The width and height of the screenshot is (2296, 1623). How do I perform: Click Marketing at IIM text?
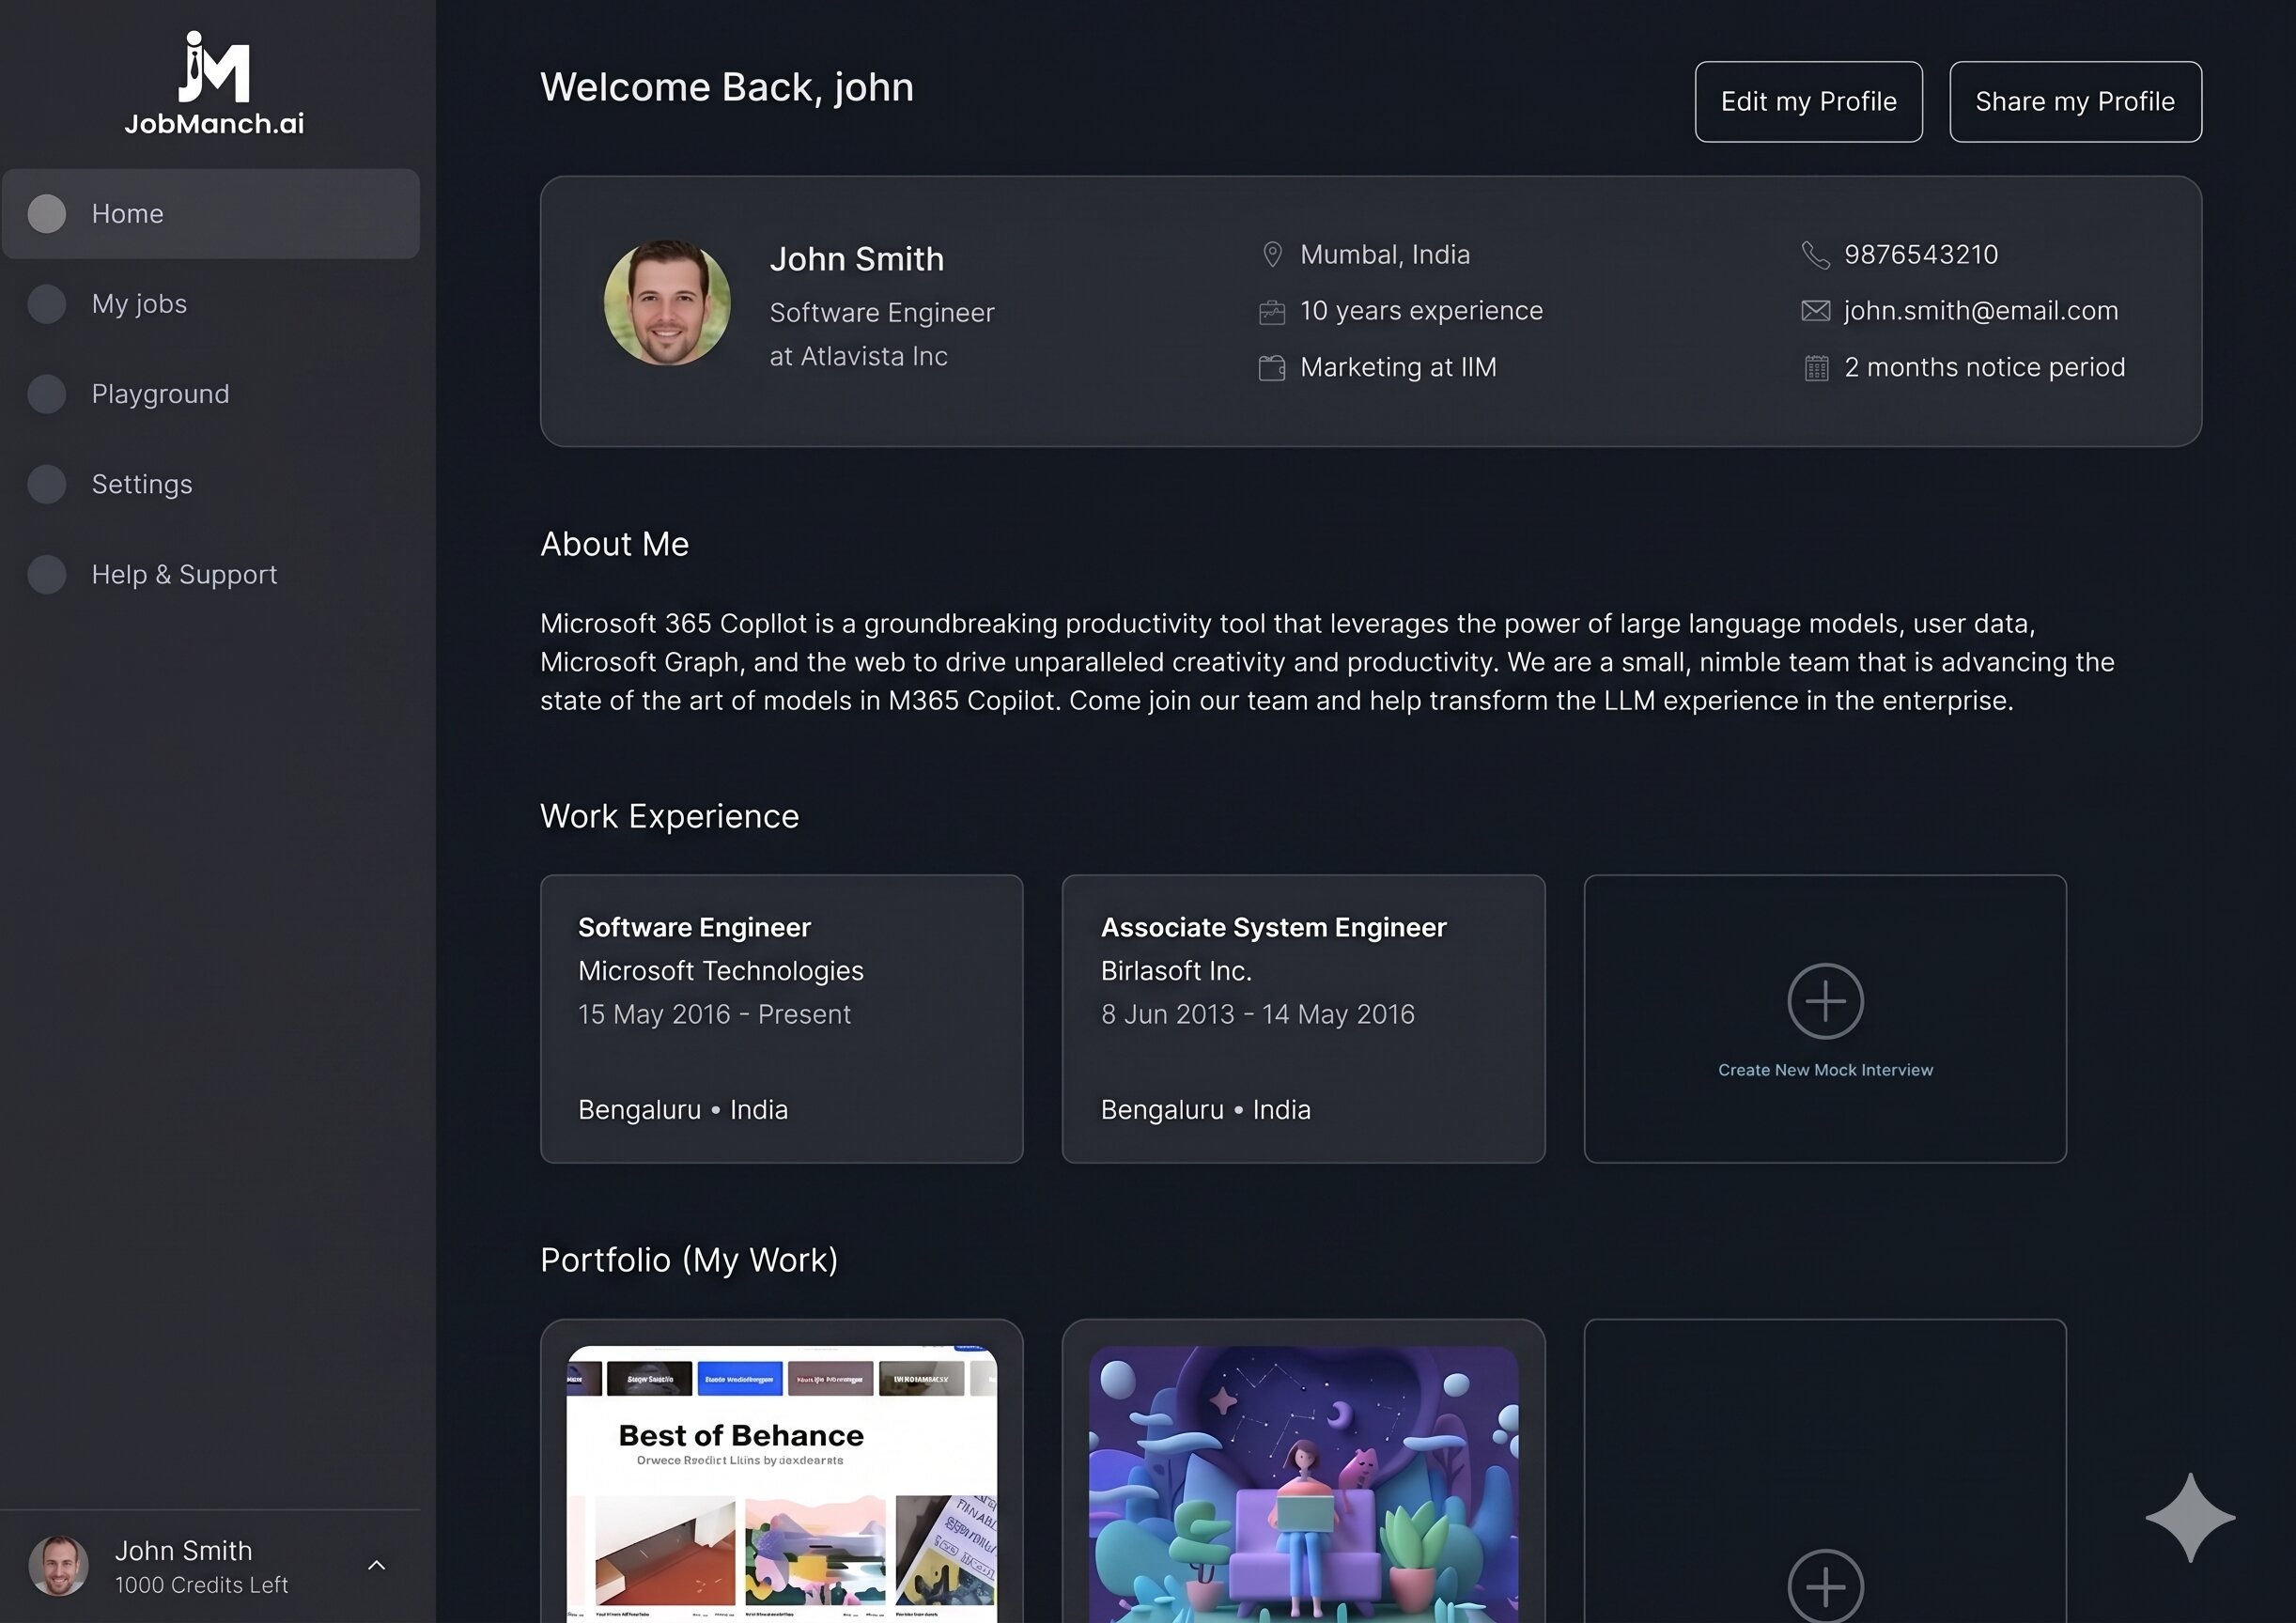(1398, 367)
